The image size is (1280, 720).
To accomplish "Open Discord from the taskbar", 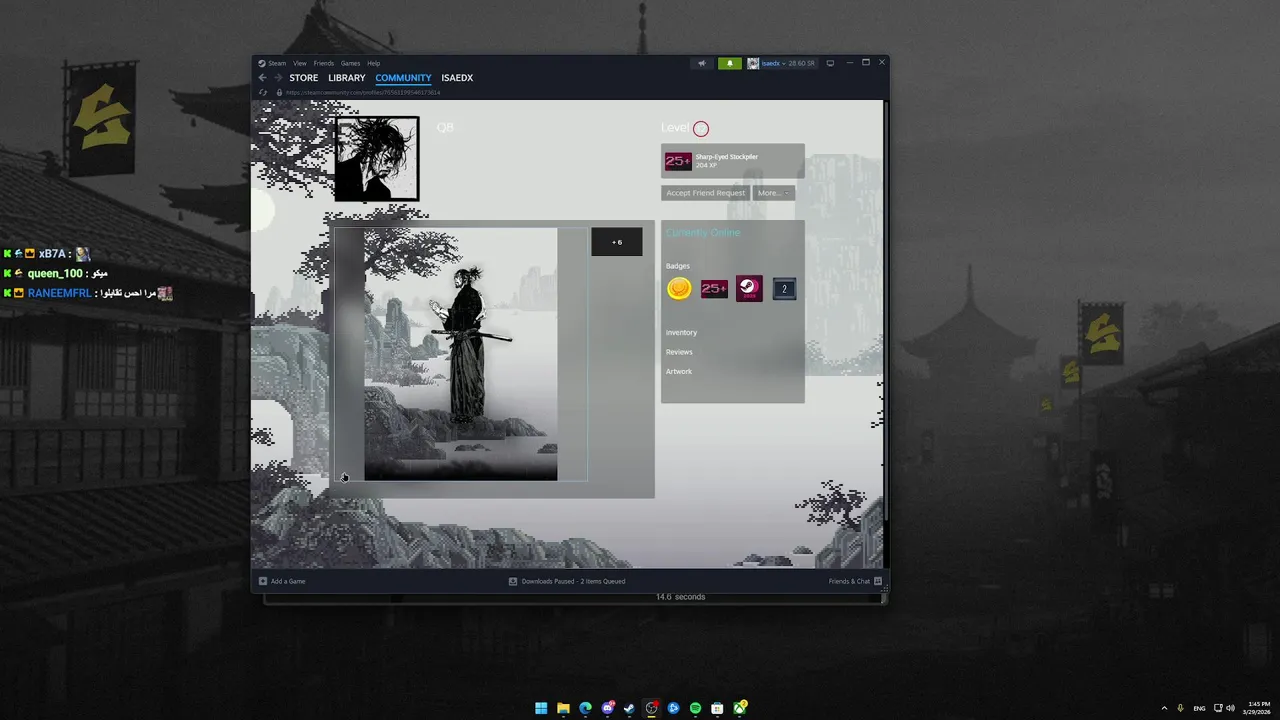I will pos(607,708).
